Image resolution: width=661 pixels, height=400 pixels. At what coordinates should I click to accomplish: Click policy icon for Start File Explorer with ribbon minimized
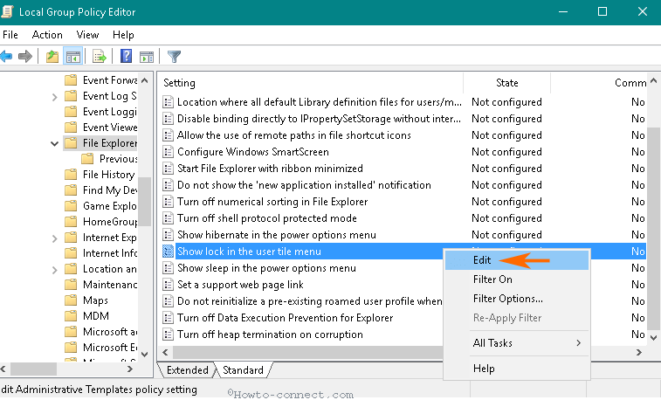pos(168,168)
